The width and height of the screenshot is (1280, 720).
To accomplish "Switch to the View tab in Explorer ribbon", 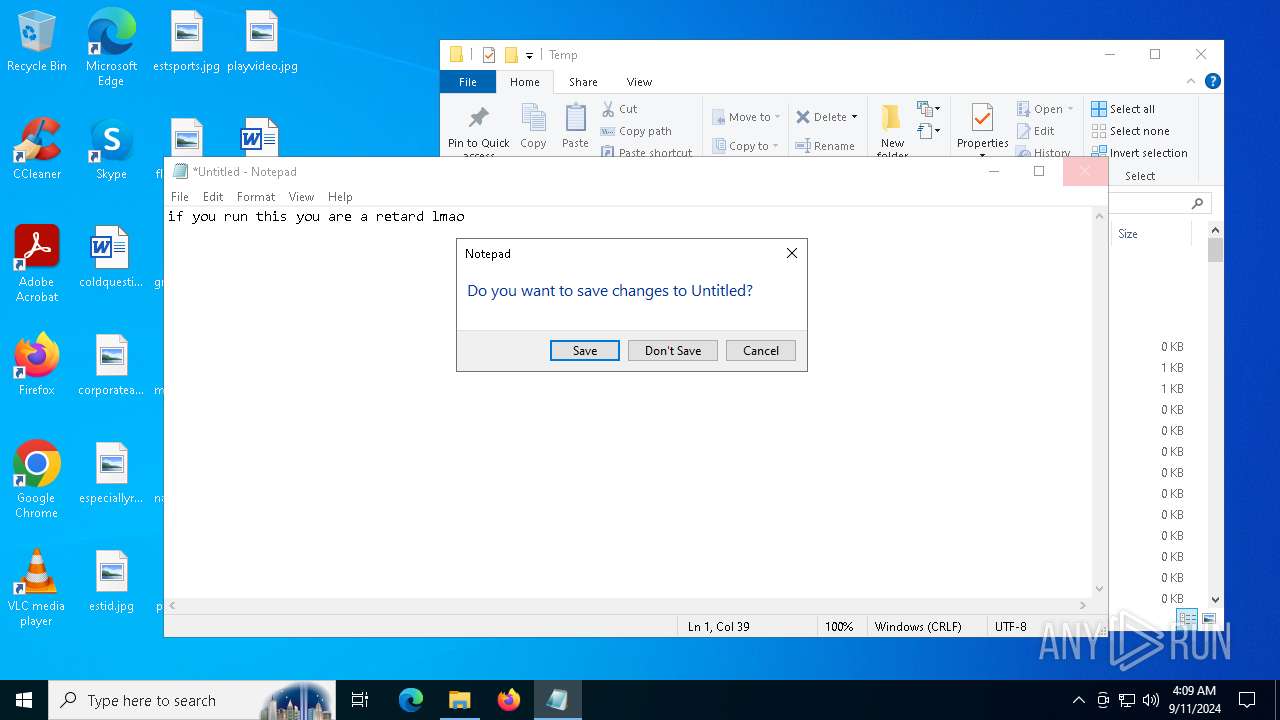I will coord(639,82).
